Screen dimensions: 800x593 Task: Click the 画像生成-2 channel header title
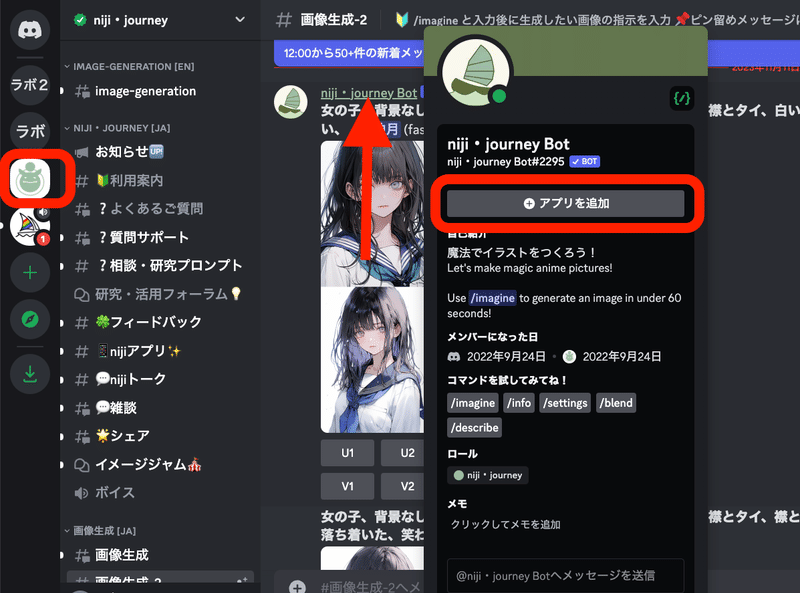coord(334,20)
